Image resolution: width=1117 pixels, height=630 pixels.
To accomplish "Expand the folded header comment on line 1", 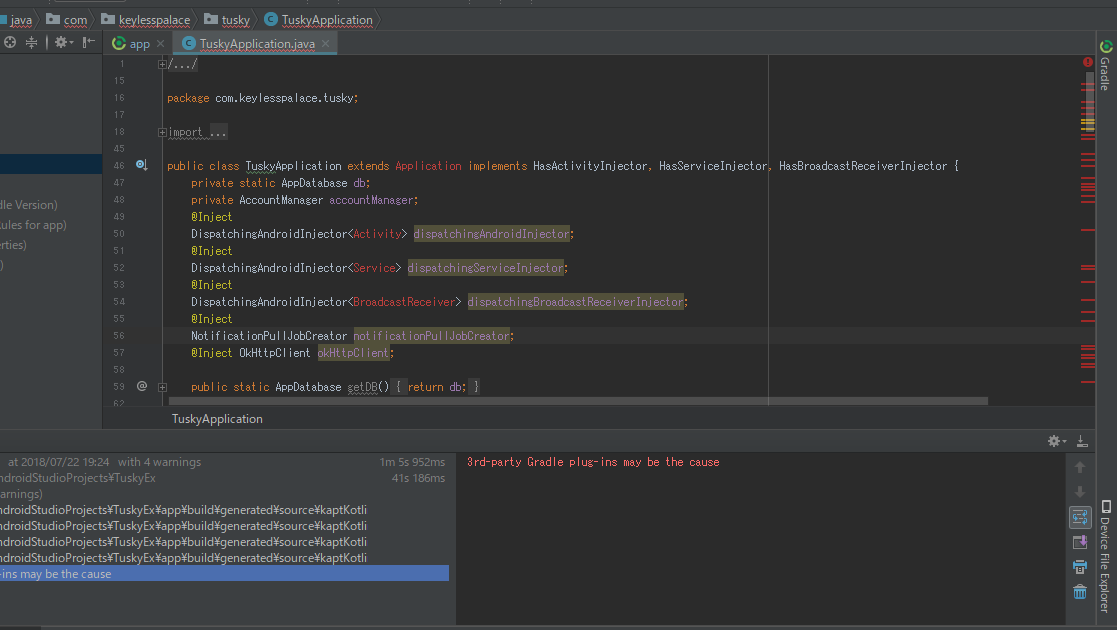I will coord(162,64).
